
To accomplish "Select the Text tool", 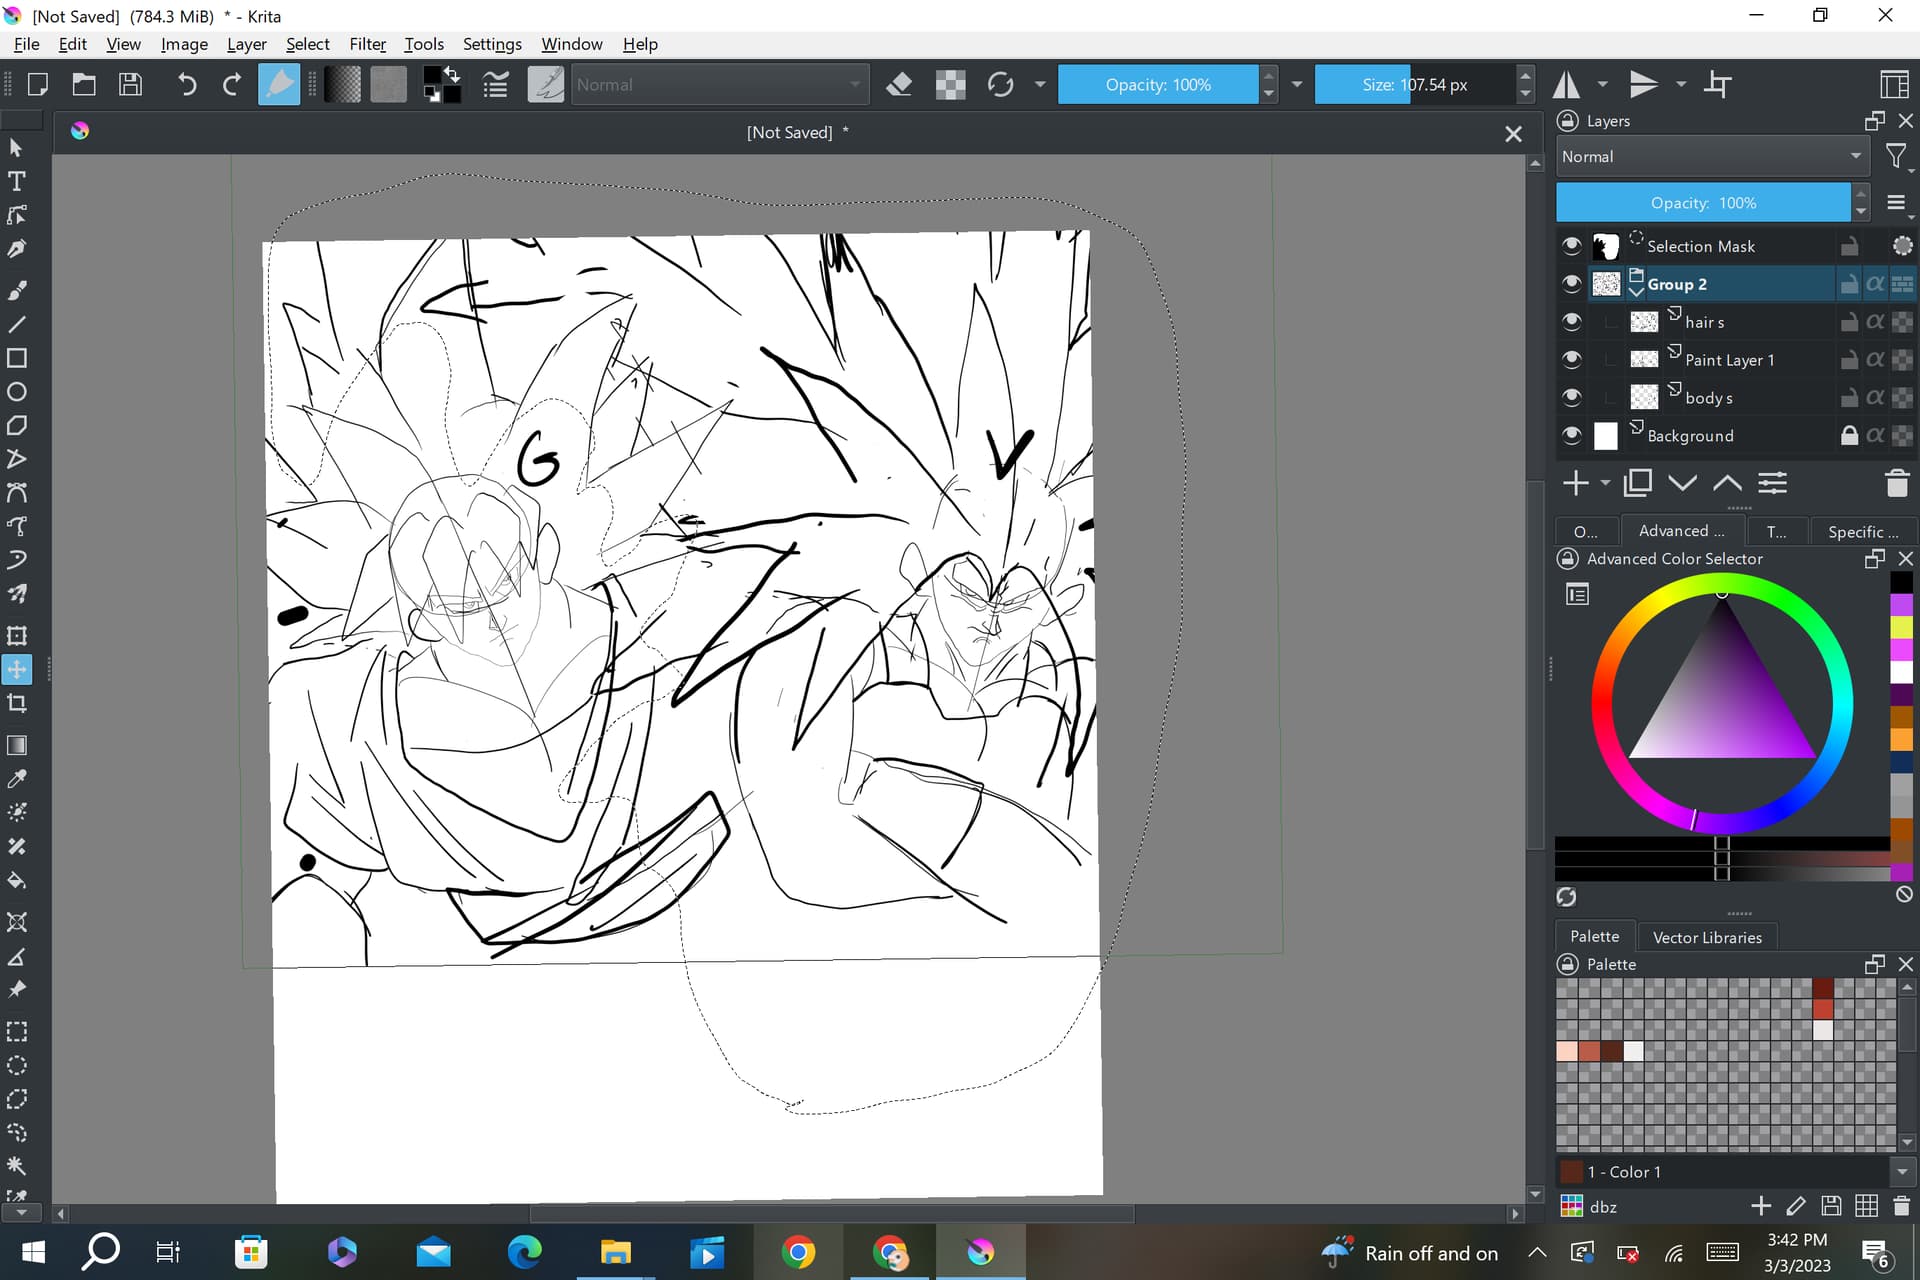I will (17, 182).
